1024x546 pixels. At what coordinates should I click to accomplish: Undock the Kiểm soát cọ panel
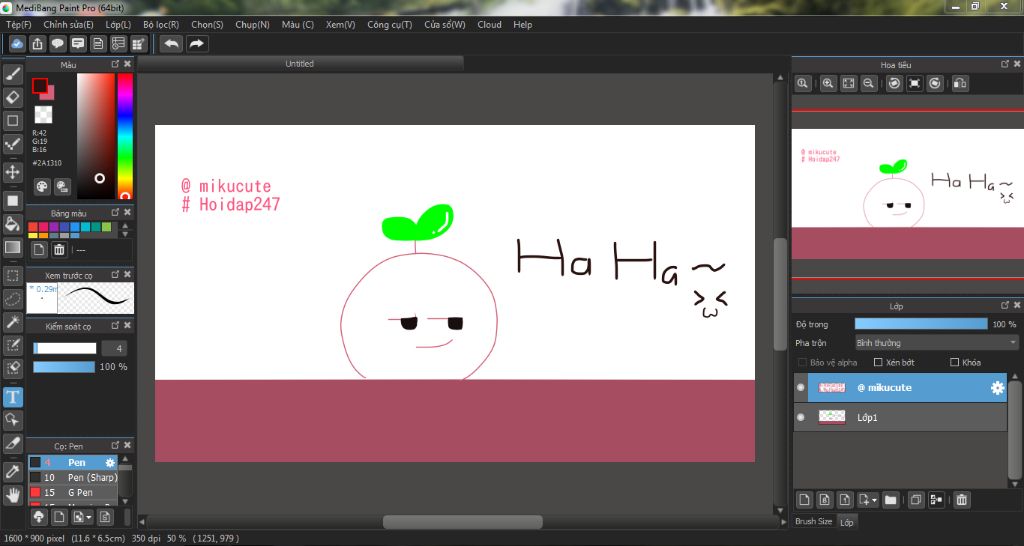coord(115,325)
